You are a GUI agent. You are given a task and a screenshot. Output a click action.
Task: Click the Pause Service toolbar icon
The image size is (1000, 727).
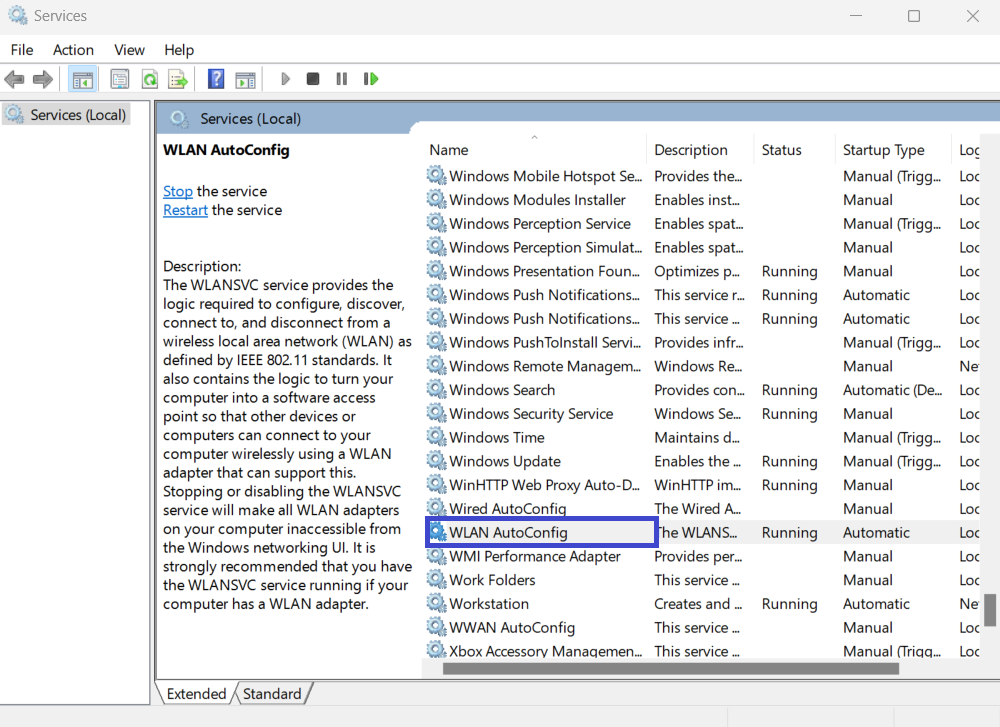(342, 79)
